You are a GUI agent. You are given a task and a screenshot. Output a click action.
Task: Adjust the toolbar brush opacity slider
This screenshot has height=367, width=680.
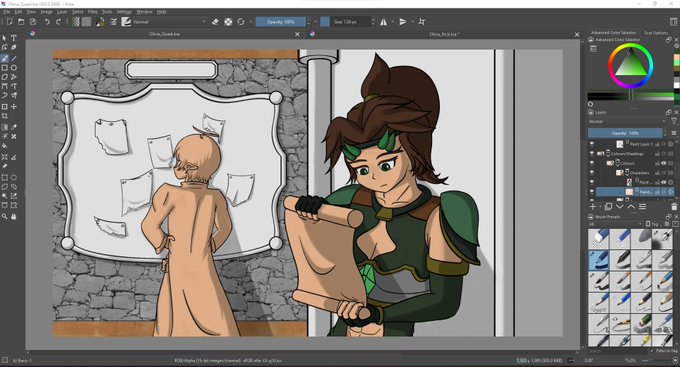tap(281, 22)
